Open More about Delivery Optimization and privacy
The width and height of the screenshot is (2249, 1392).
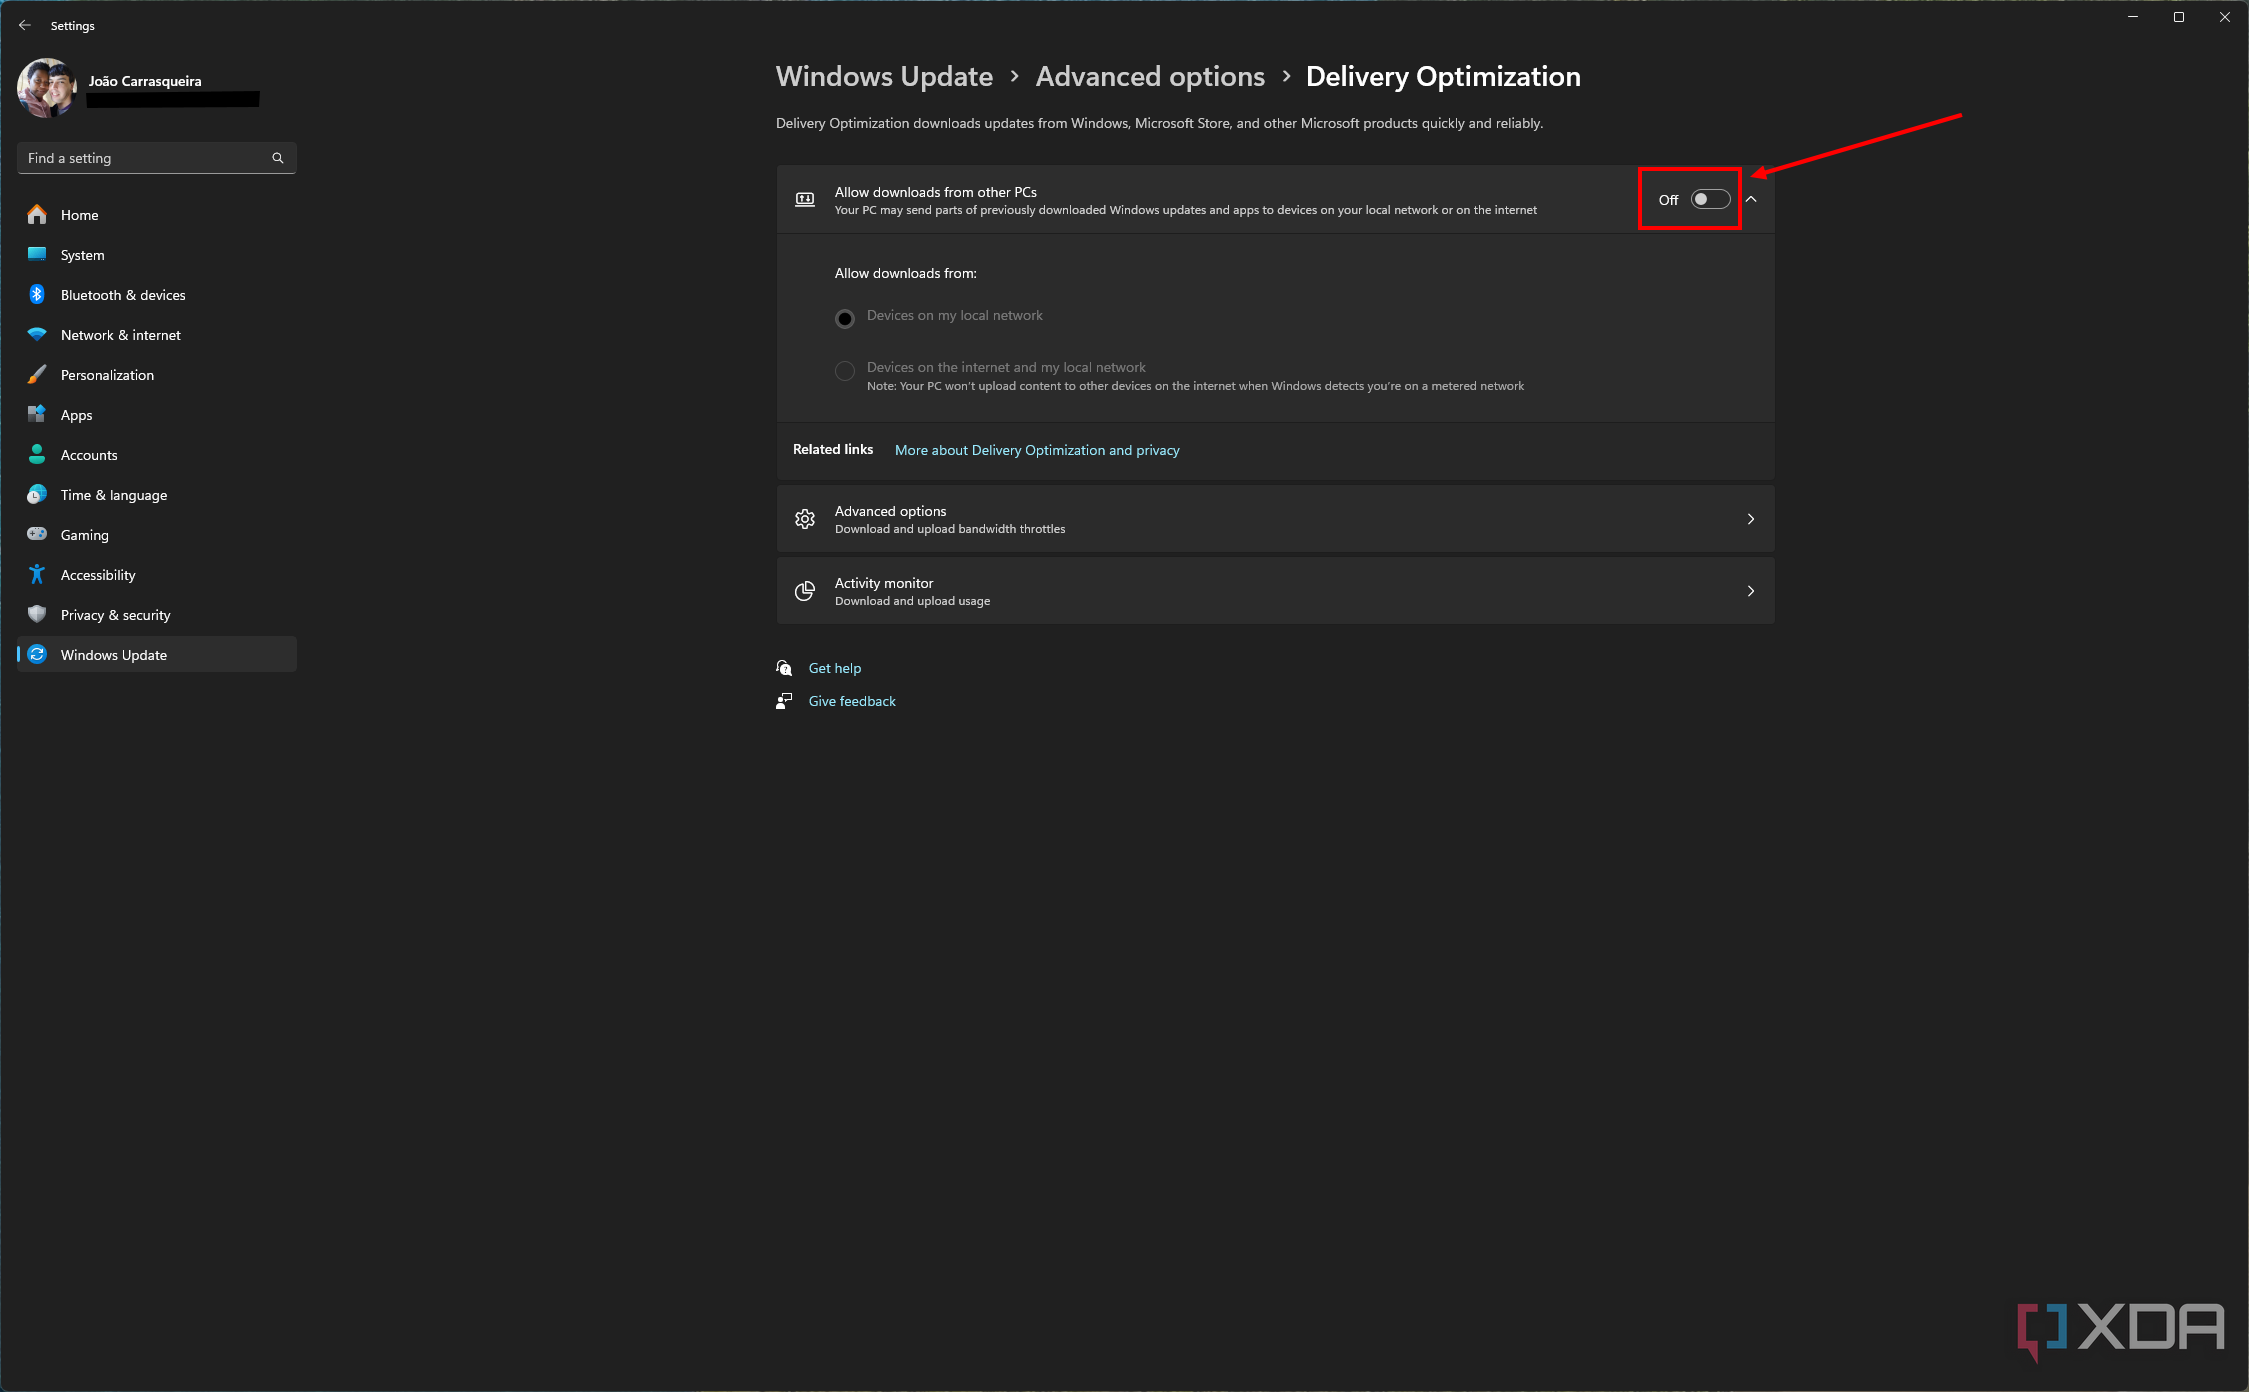[x=1037, y=450]
